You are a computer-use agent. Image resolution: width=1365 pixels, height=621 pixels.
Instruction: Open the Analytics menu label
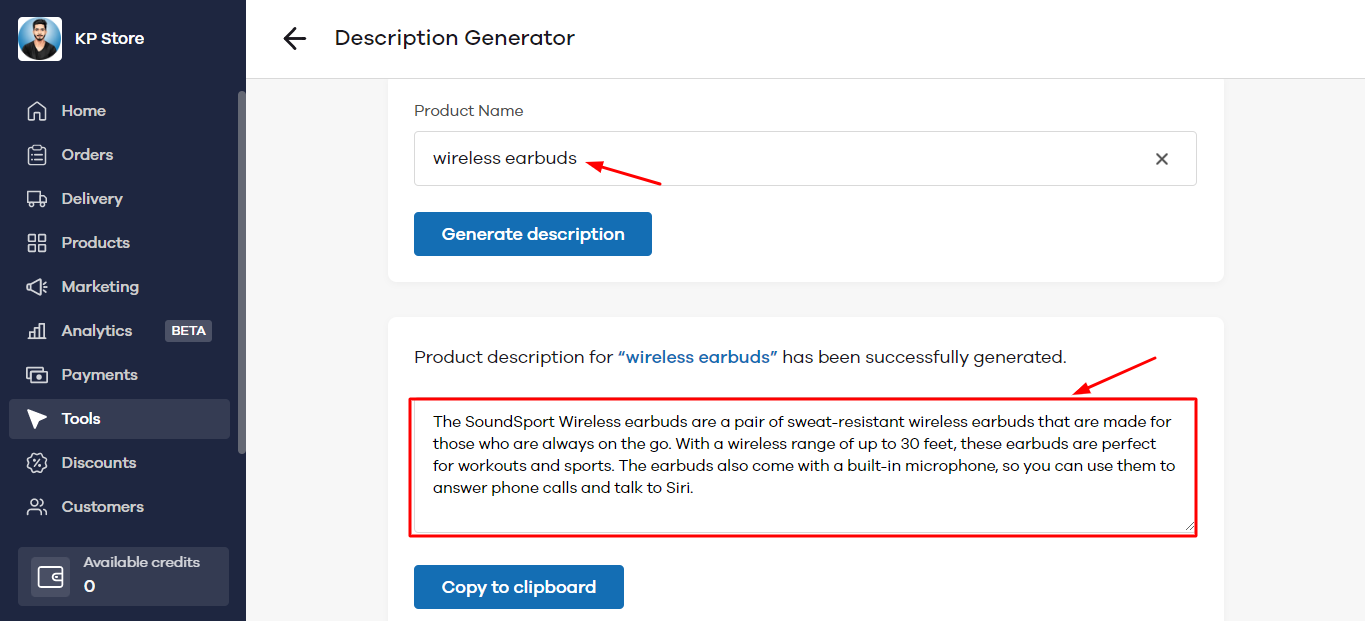coord(97,331)
